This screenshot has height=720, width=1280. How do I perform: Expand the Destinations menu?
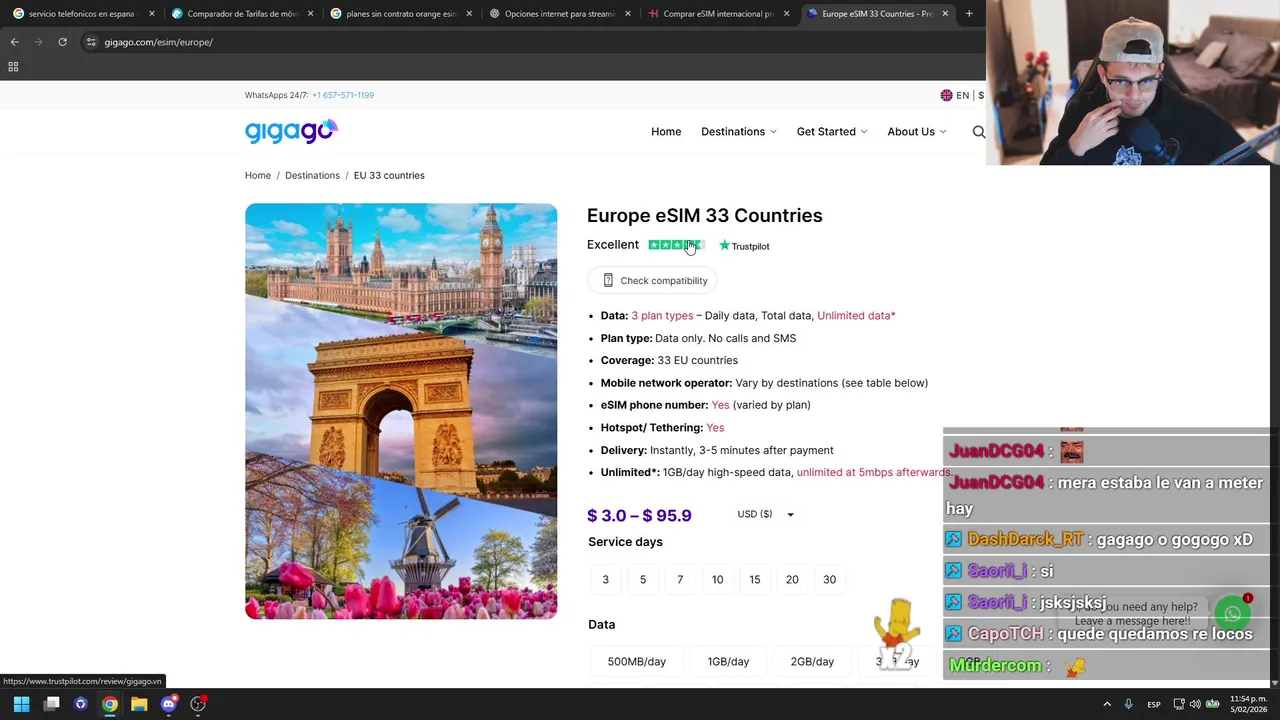(x=738, y=132)
